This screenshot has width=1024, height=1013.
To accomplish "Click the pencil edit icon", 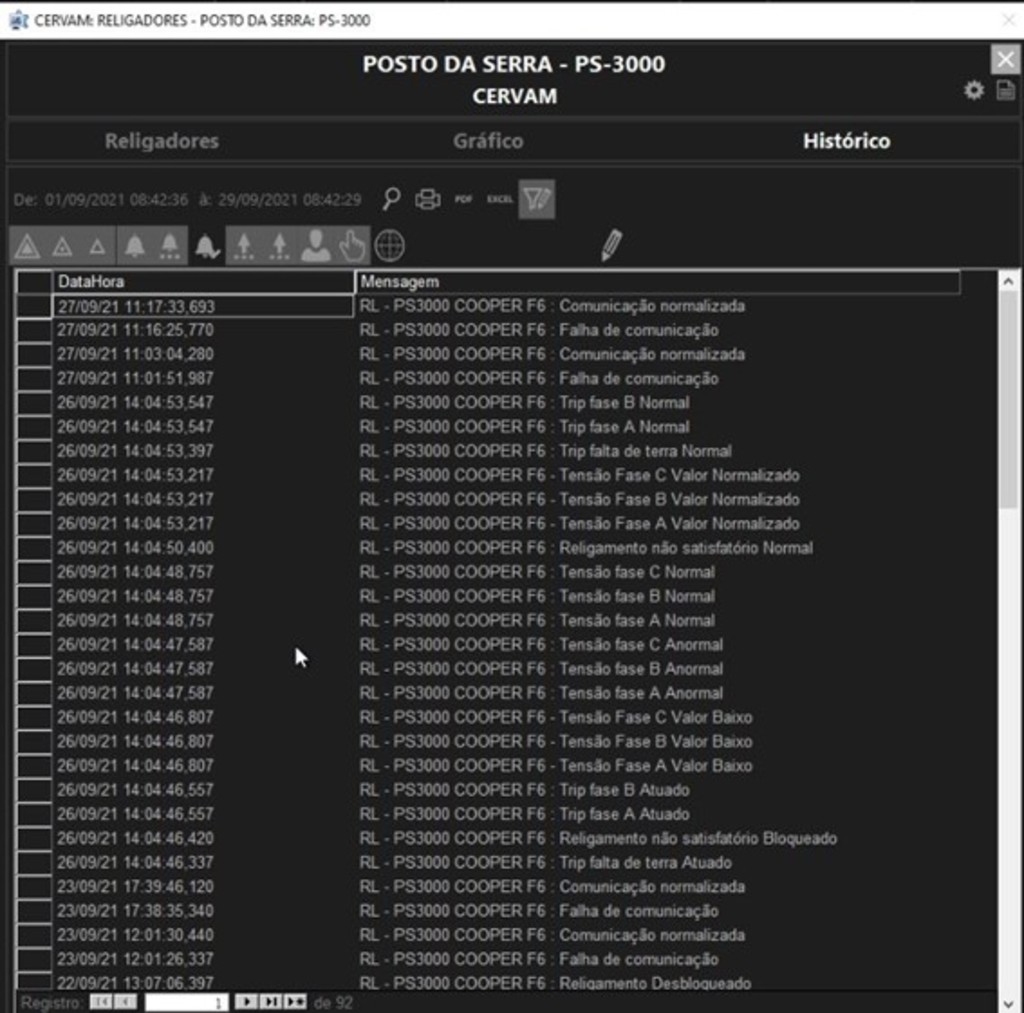I will tap(611, 245).
